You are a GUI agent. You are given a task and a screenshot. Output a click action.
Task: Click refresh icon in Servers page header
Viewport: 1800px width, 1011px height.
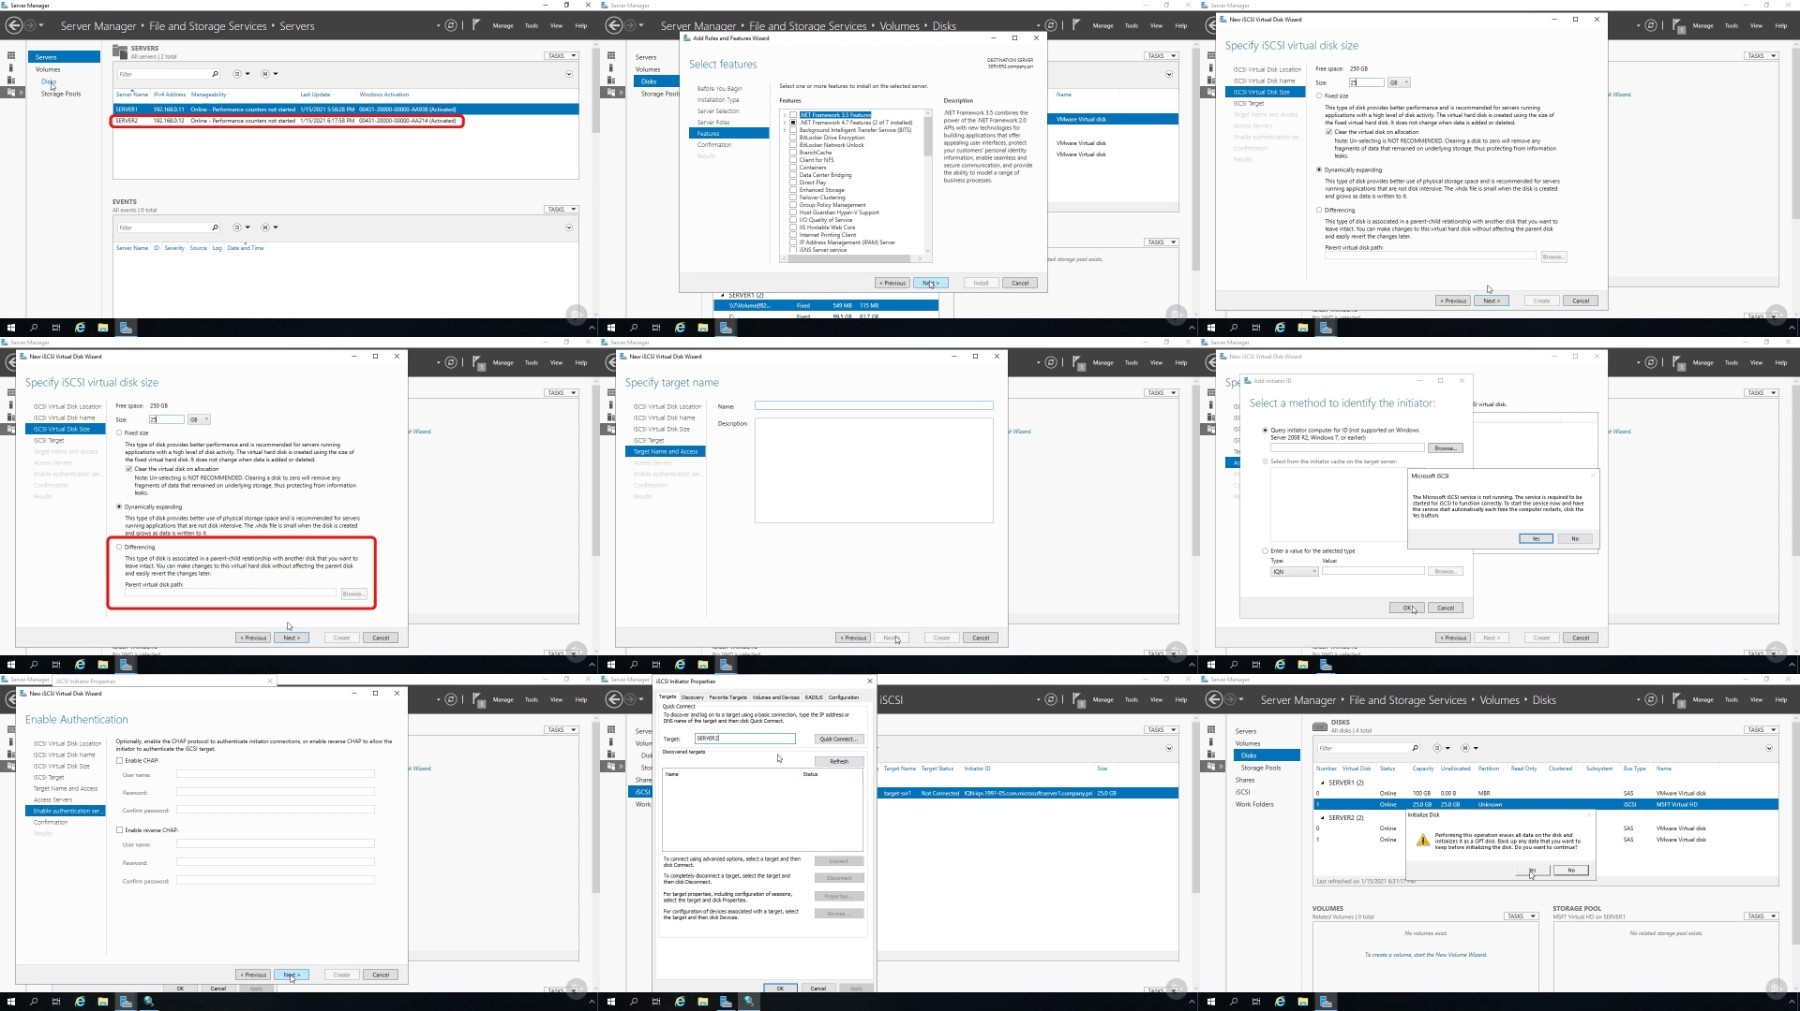coord(451,25)
